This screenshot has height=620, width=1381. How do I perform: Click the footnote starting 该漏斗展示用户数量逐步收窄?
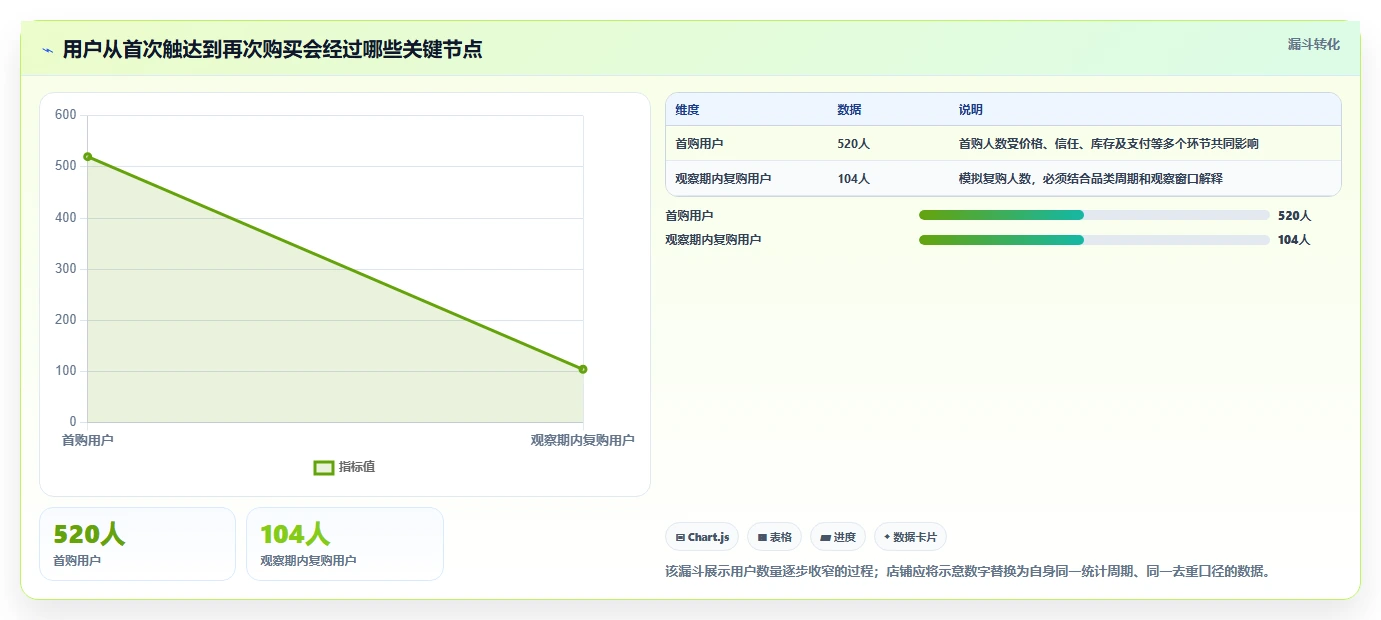[x=967, y=572]
